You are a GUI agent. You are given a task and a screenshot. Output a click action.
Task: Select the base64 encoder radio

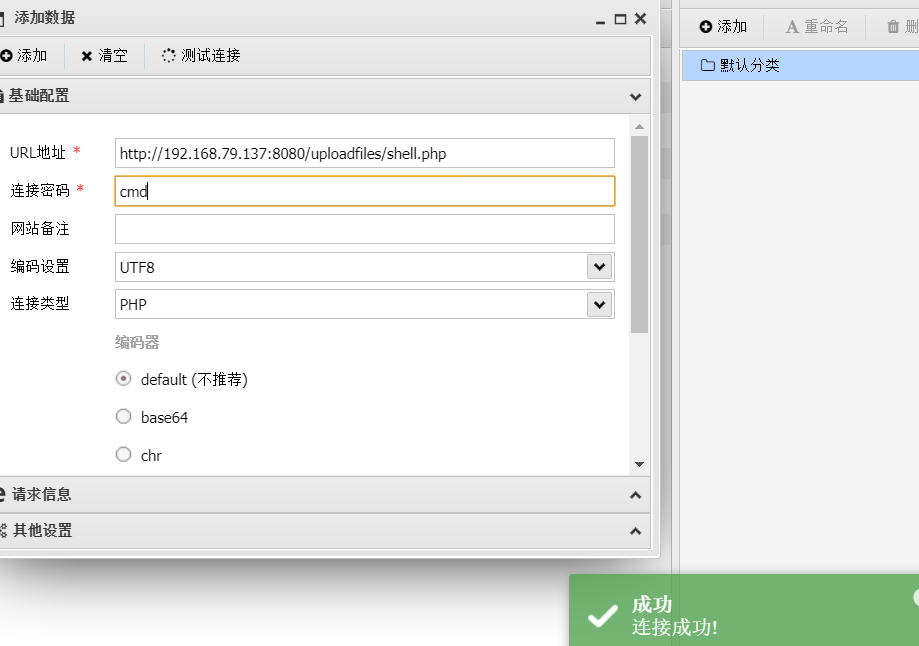click(123, 417)
